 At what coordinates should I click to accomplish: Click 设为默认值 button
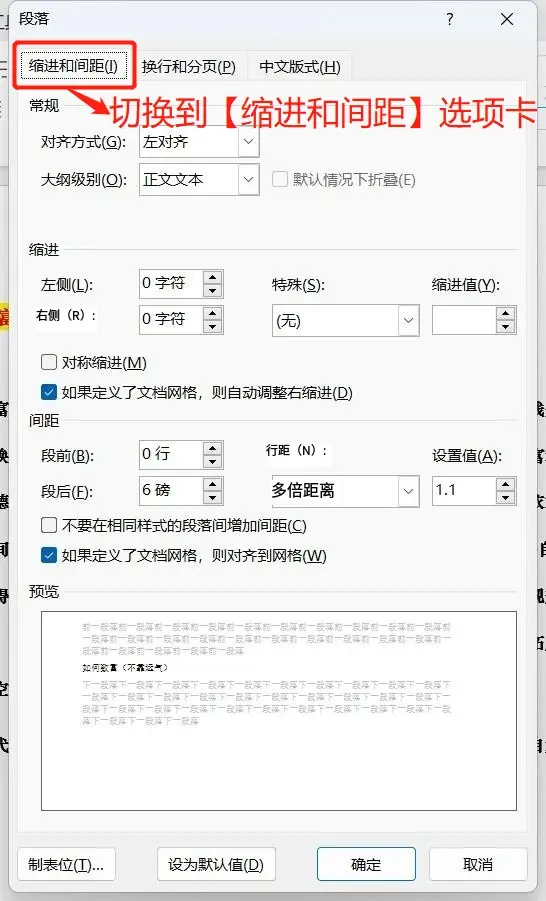(x=216, y=864)
